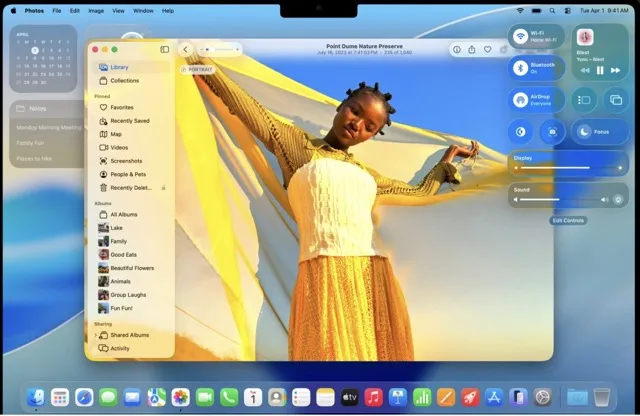Screen dimensions: 640x416
Task: Open the Fun Fun! album
Action: point(131,308)
